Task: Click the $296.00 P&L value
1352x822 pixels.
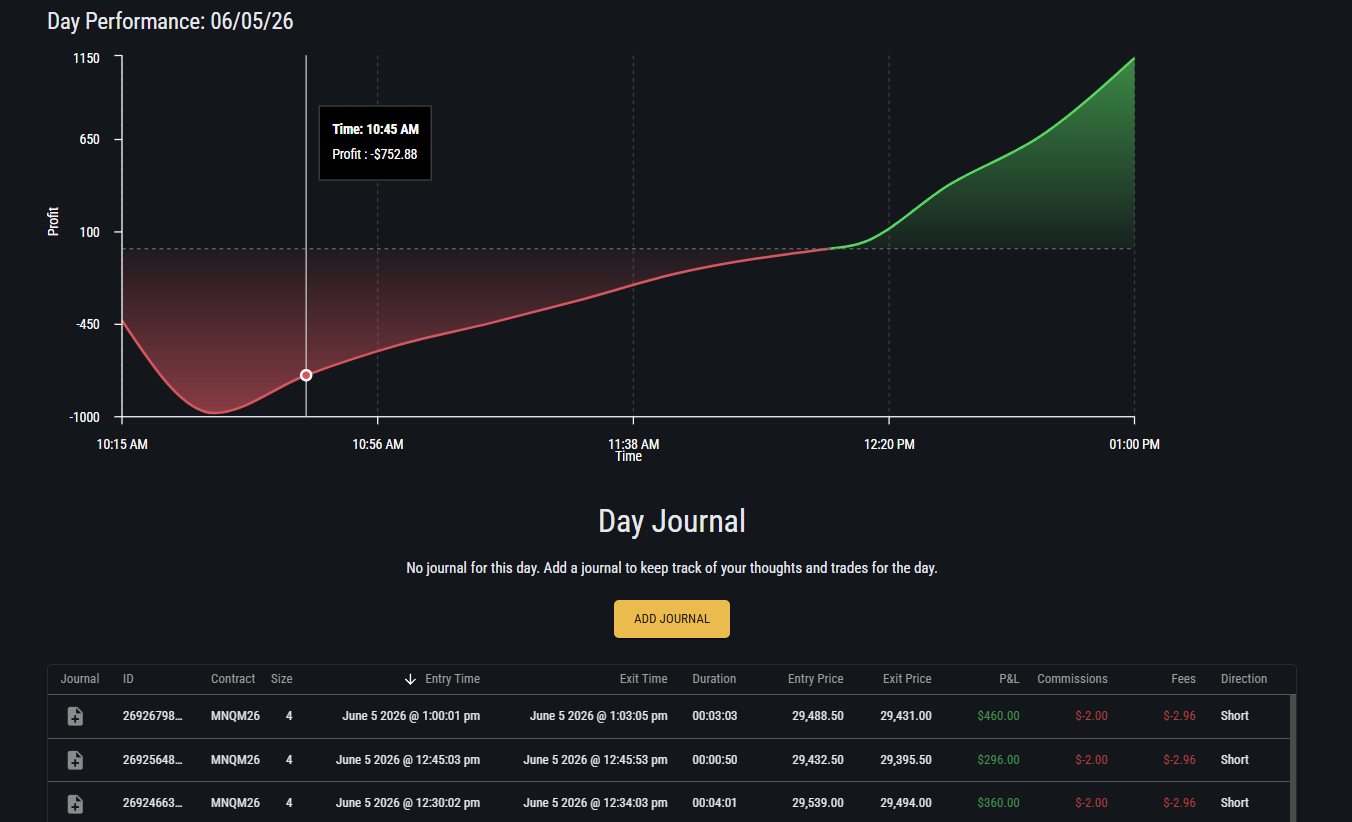Action: 999,760
